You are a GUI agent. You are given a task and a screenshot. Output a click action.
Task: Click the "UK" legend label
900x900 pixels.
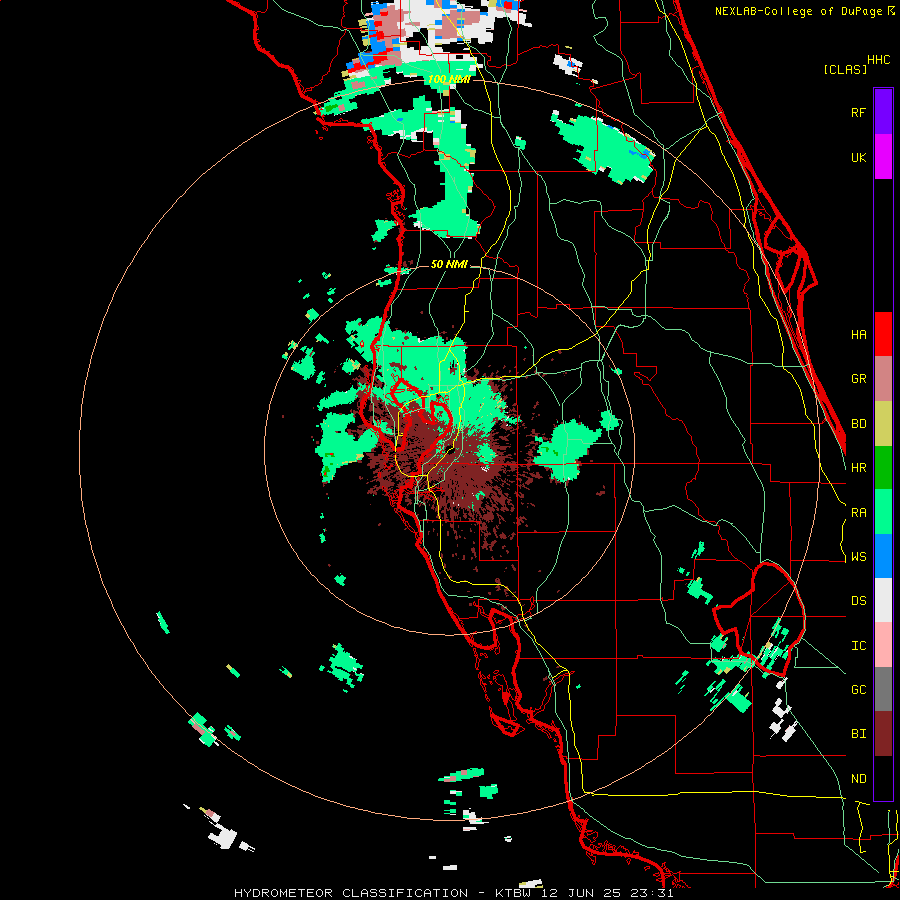858,157
